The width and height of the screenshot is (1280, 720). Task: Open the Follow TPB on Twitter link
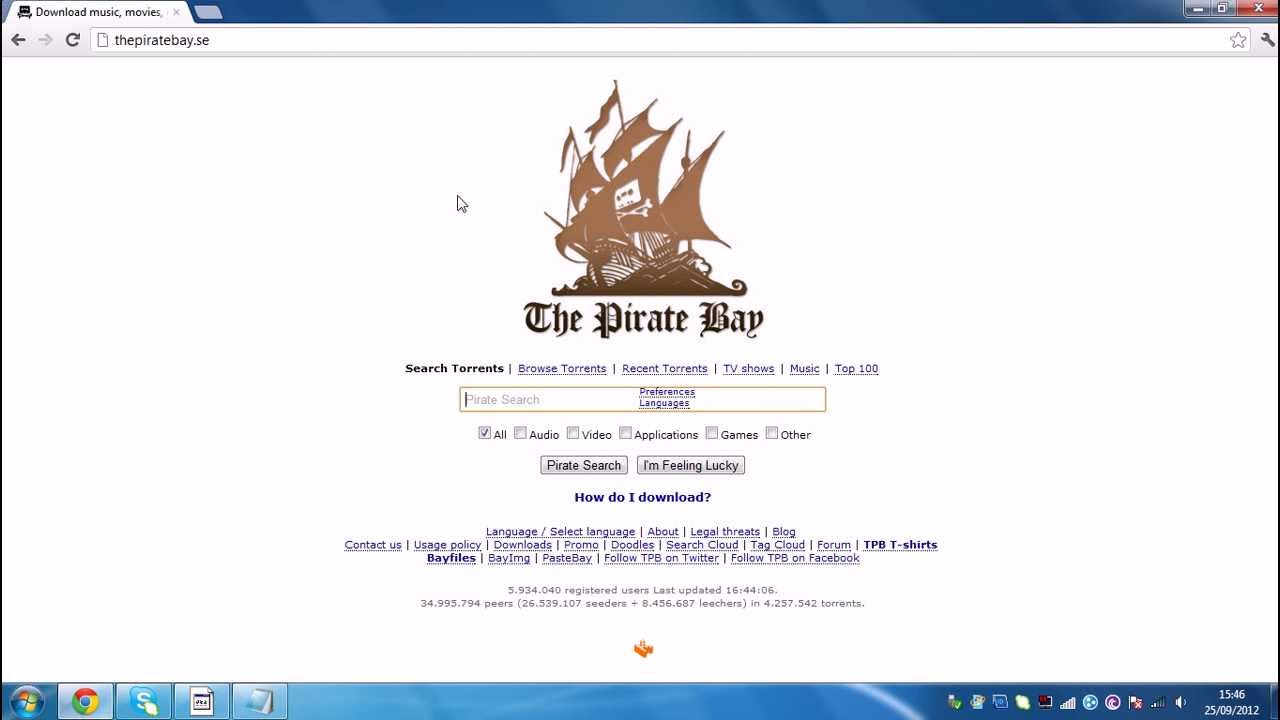(661, 558)
